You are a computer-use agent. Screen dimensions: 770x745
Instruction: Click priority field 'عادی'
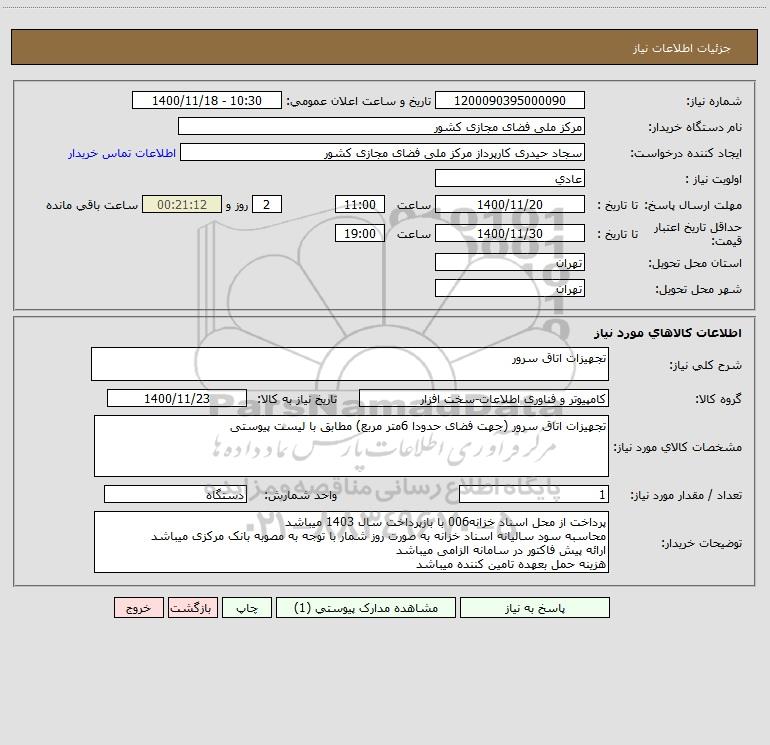510,178
